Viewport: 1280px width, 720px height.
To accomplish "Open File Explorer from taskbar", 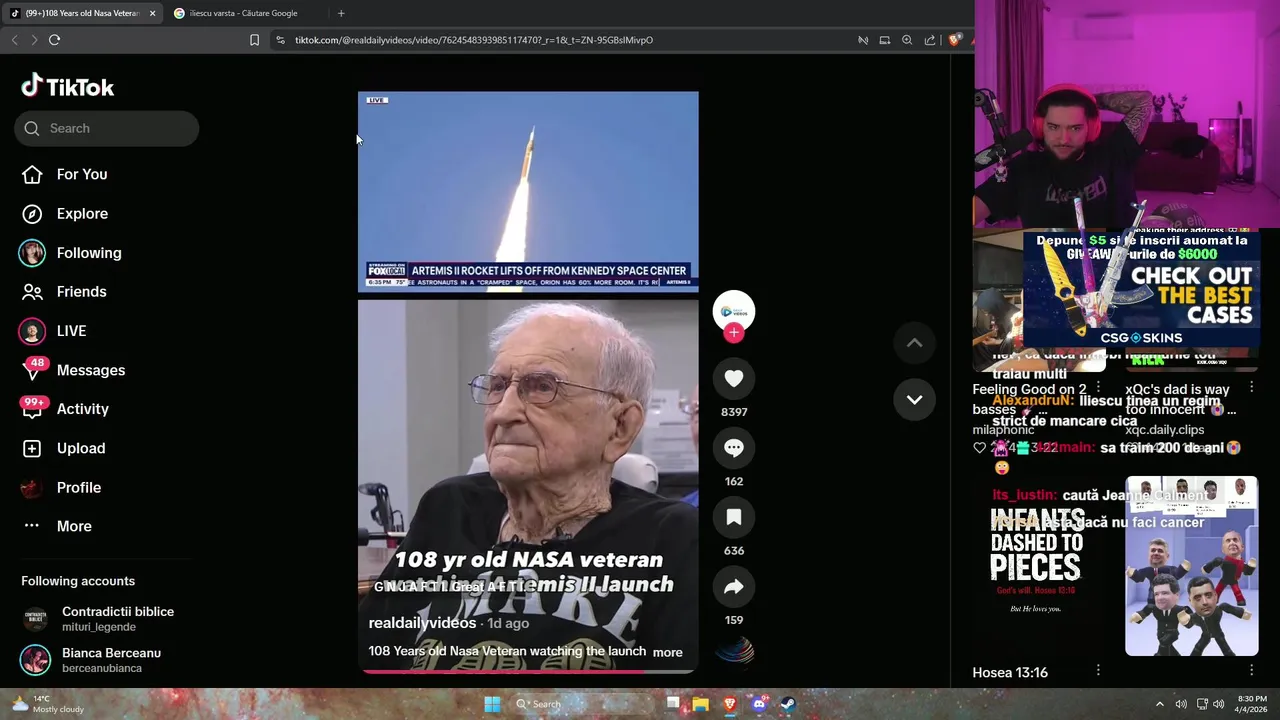I will tap(701, 704).
